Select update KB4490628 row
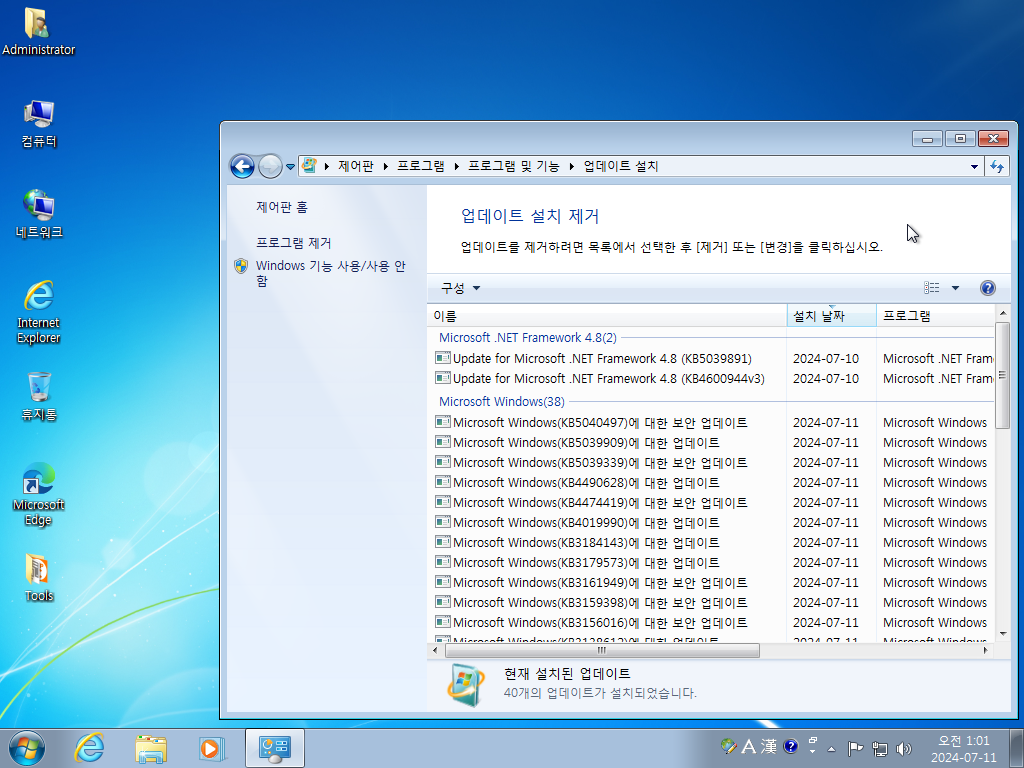This screenshot has width=1024, height=768. [x=714, y=483]
